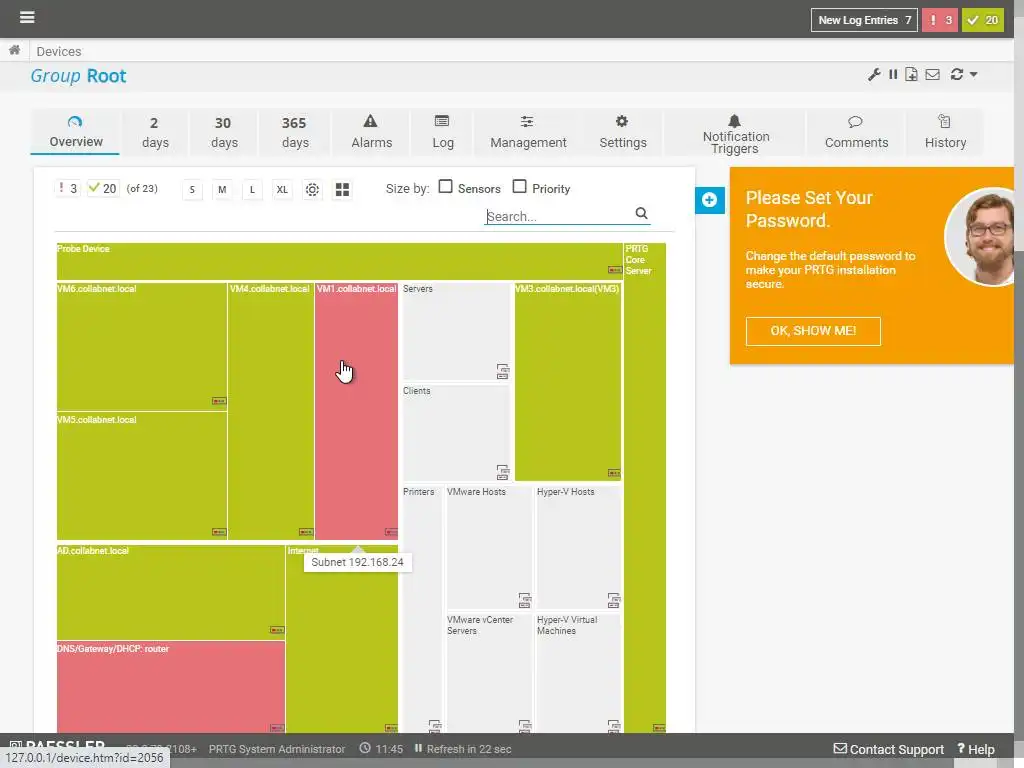The height and width of the screenshot is (768, 1024).
Task: Open the green up sensors counter 20
Action: click(983, 20)
